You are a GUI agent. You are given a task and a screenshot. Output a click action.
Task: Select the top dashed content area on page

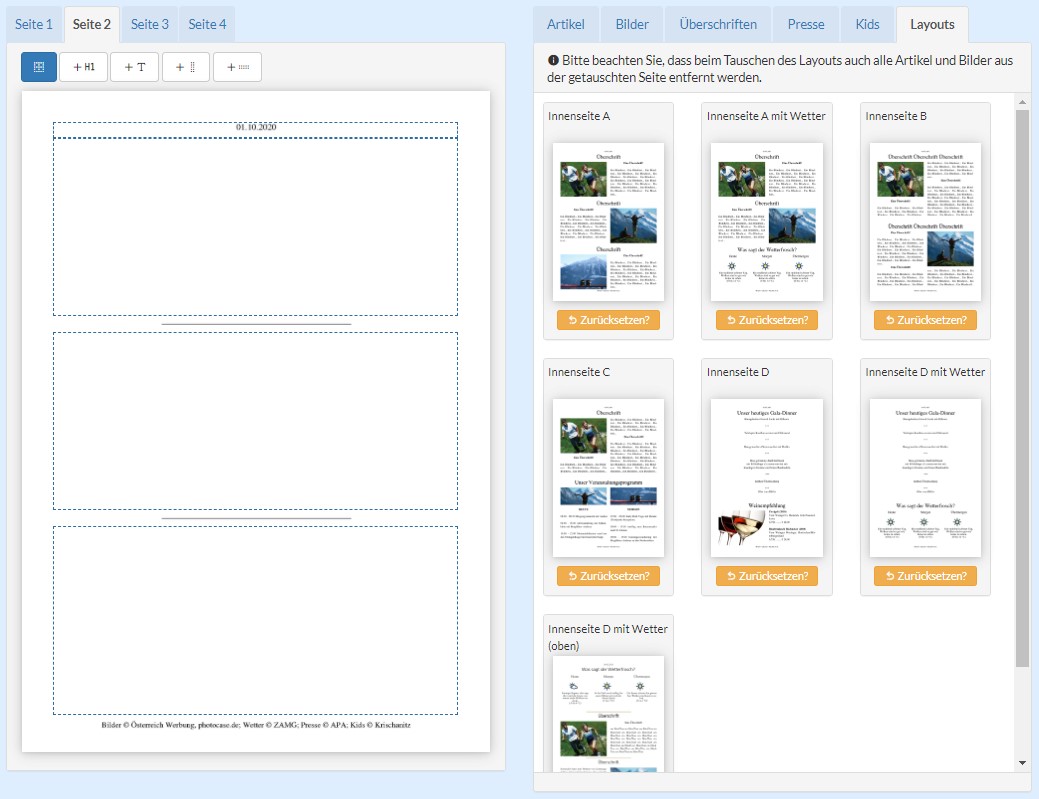click(x=255, y=226)
